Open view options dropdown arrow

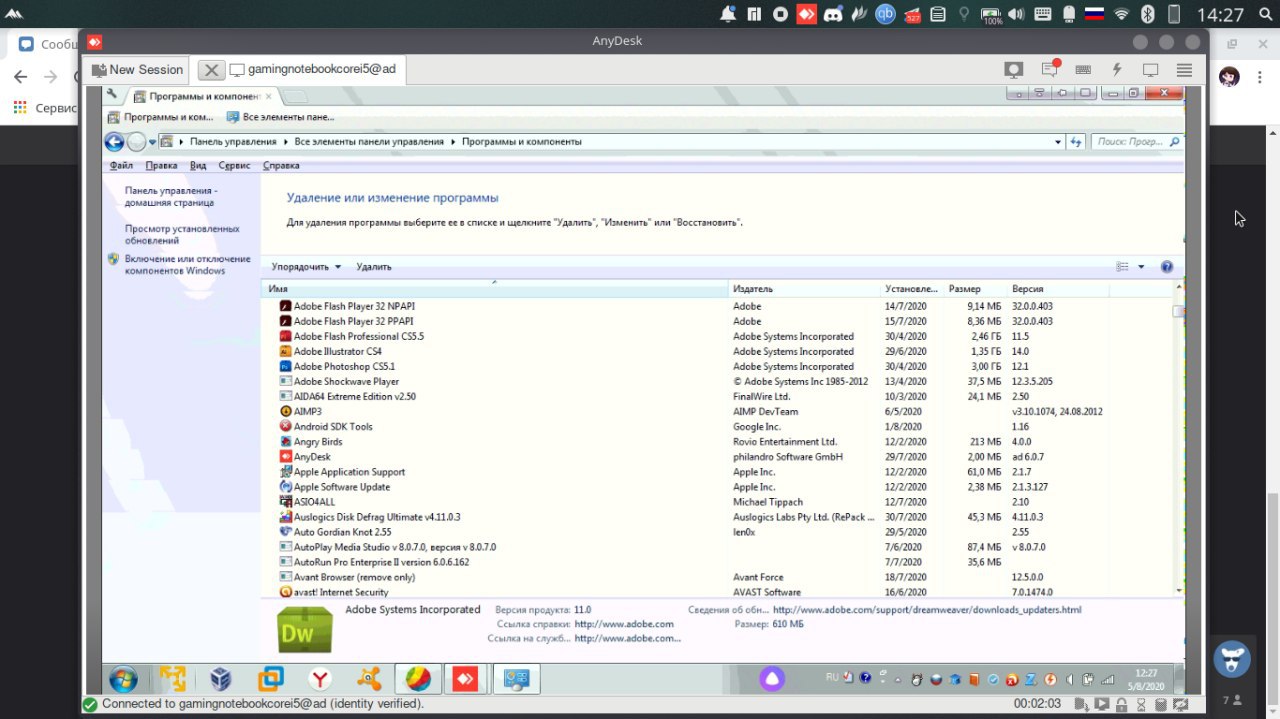click(1141, 267)
